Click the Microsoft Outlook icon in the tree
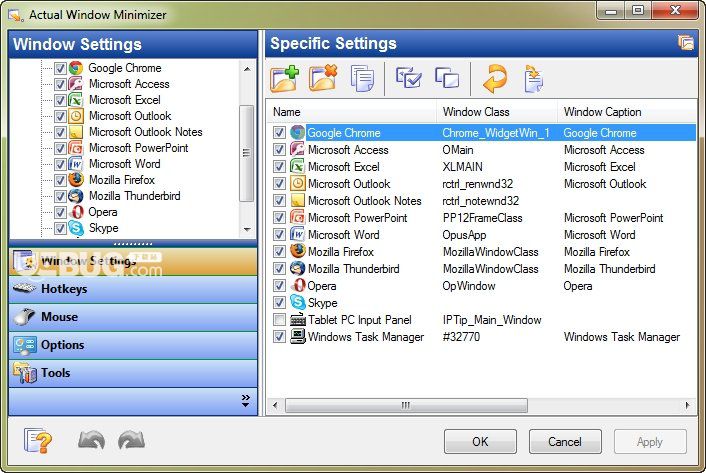The width and height of the screenshot is (706, 473). [x=76, y=116]
